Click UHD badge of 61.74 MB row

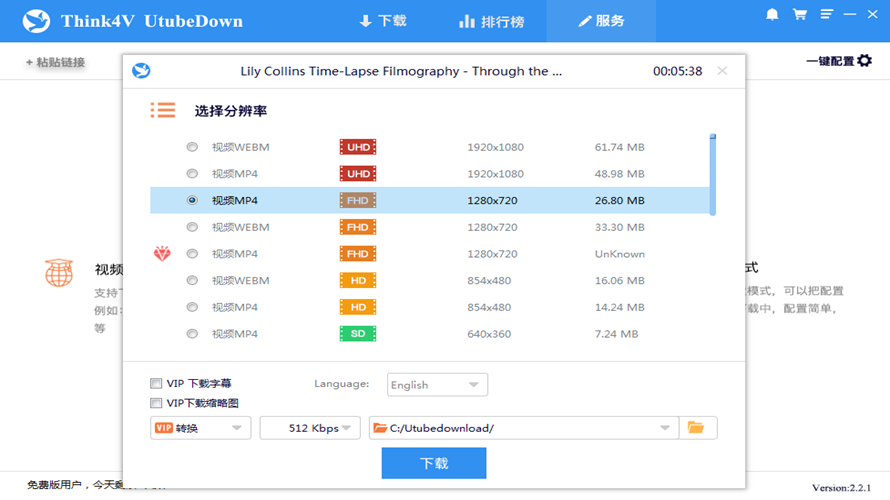click(x=358, y=147)
